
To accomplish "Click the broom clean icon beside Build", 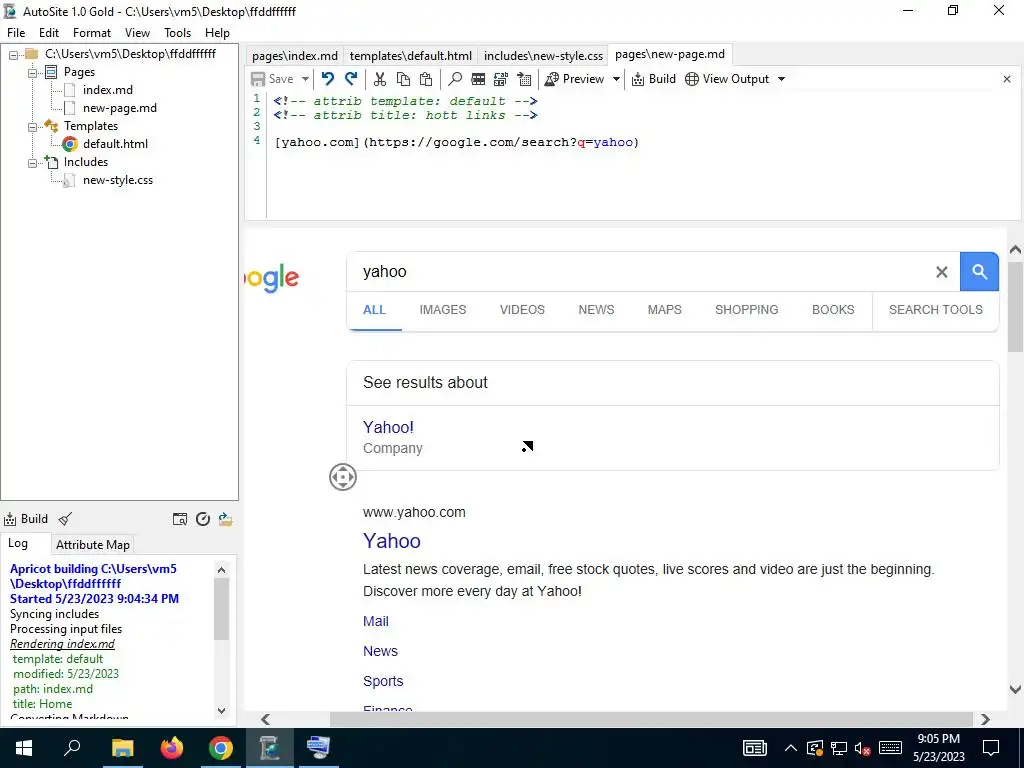I will coord(65,519).
